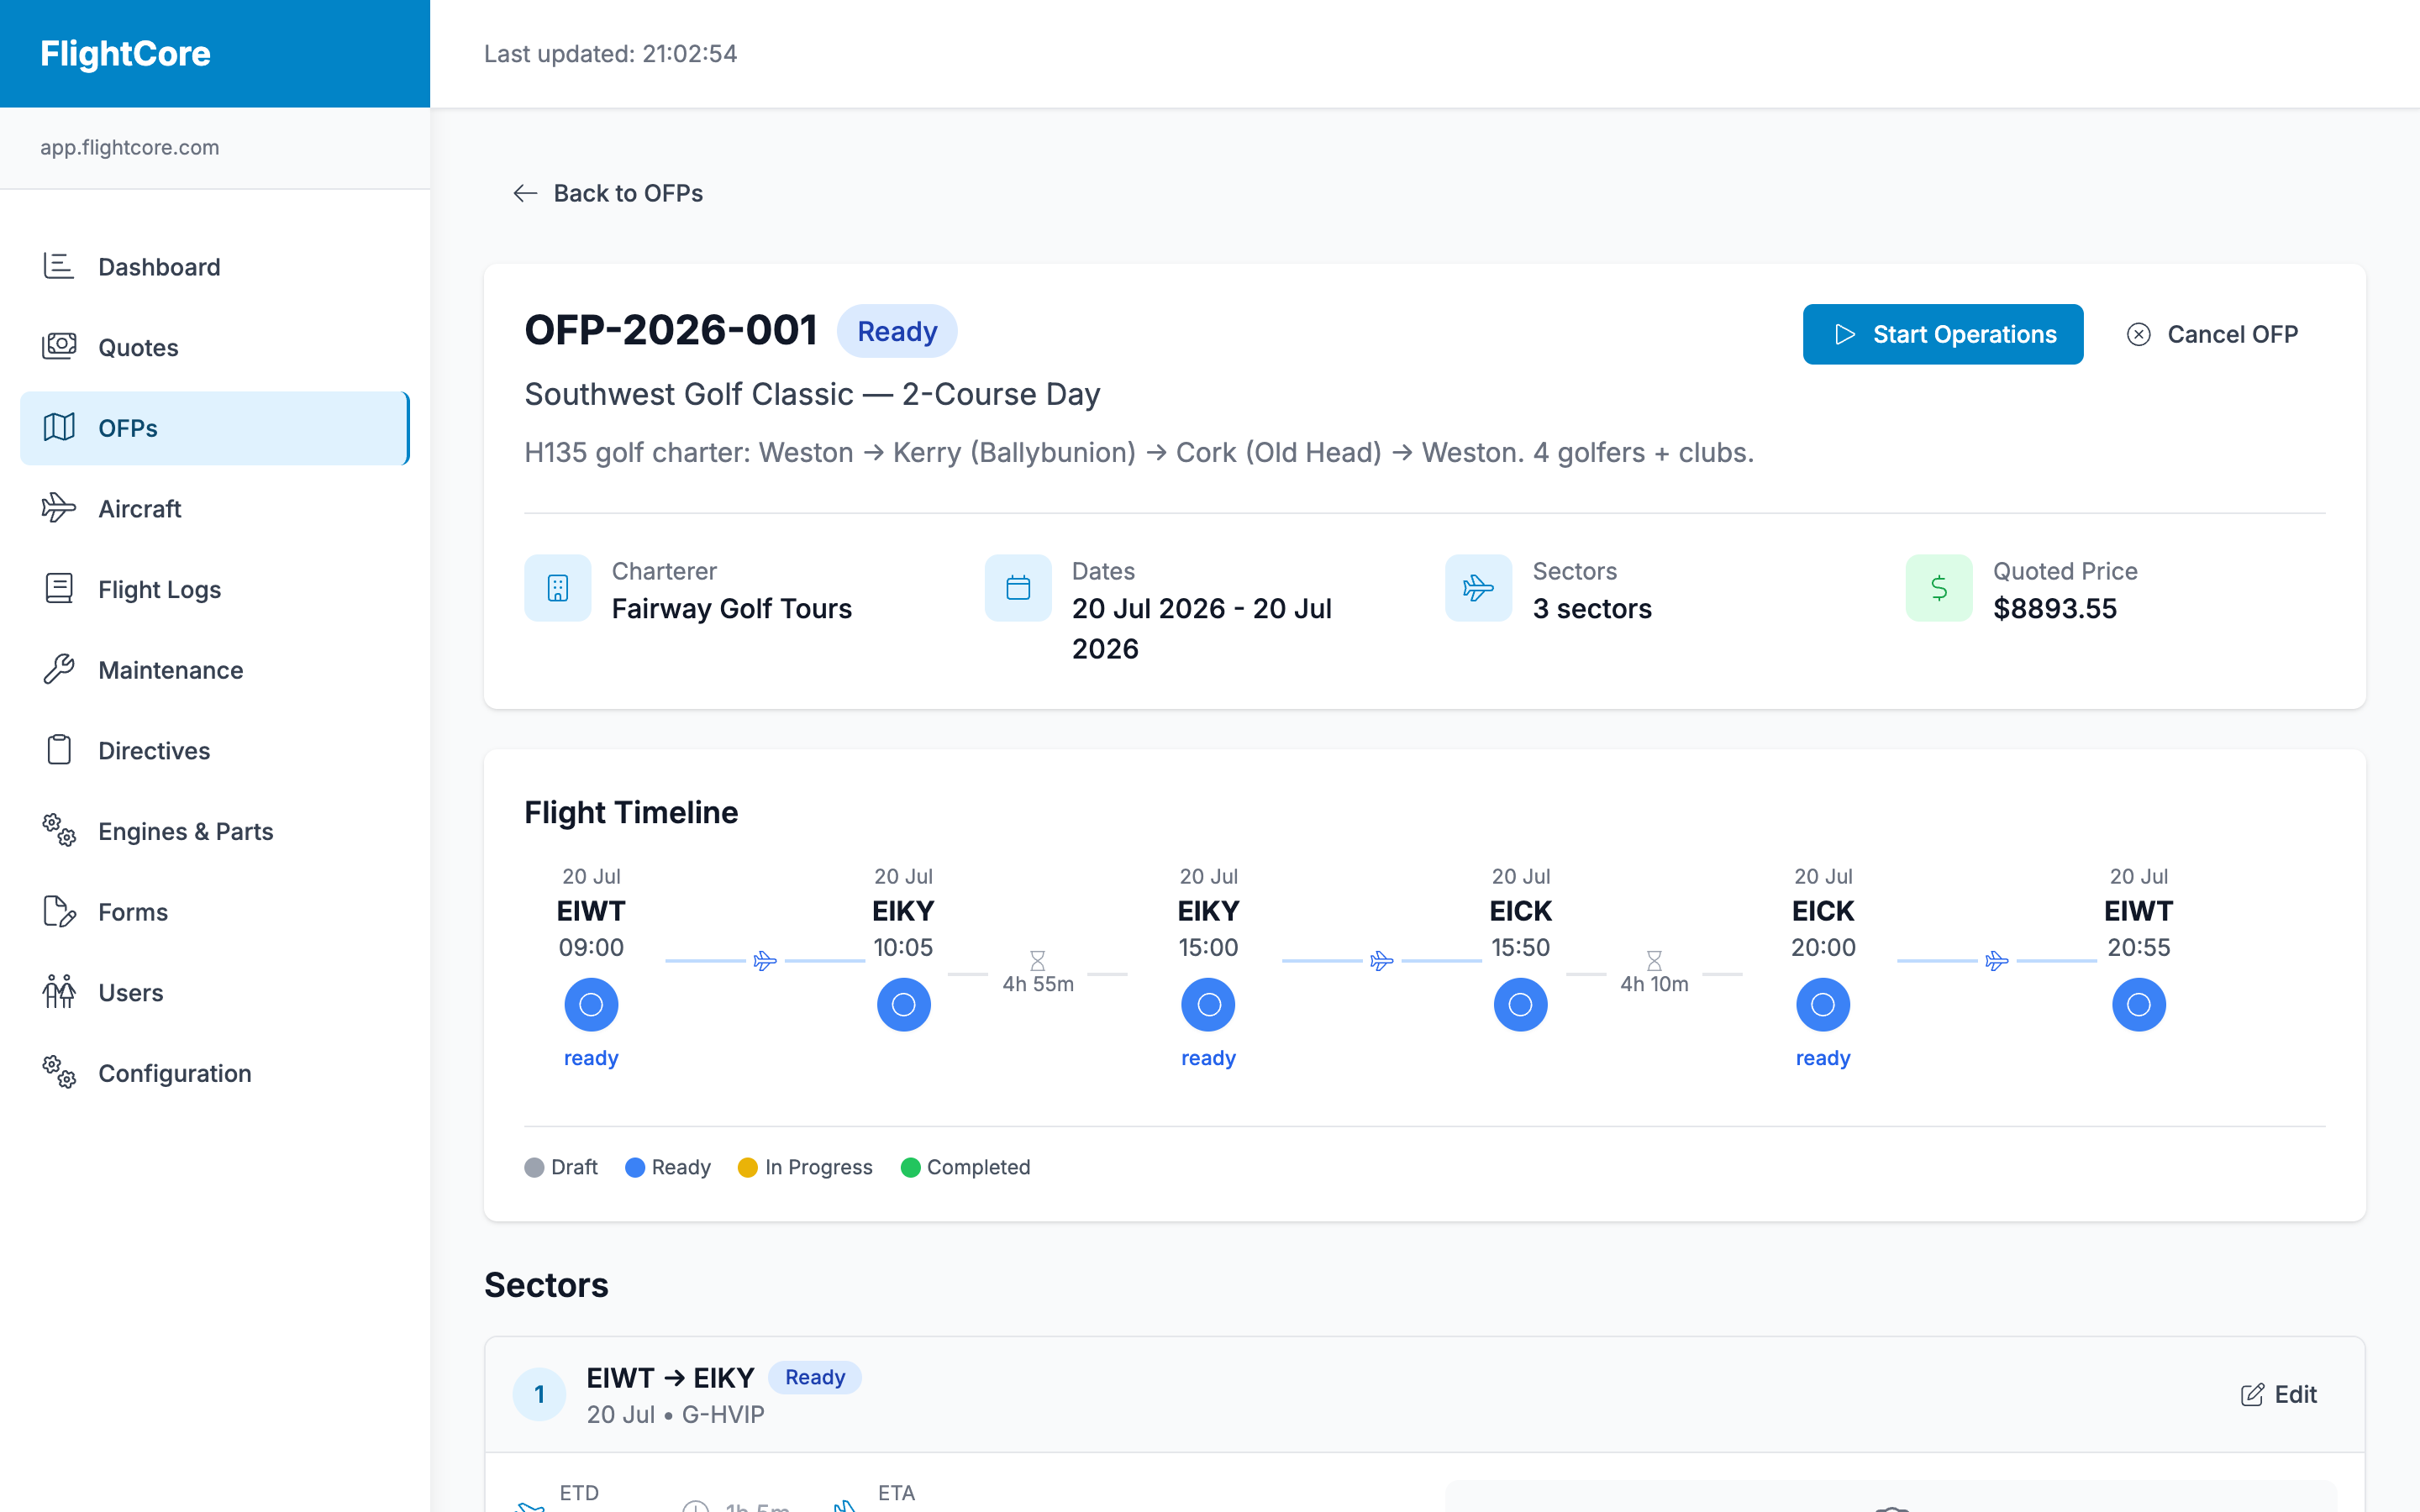Click the EICK 20:00 departure timeline marker
This screenshot has width=2420, height=1512.
coord(1822,1004)
